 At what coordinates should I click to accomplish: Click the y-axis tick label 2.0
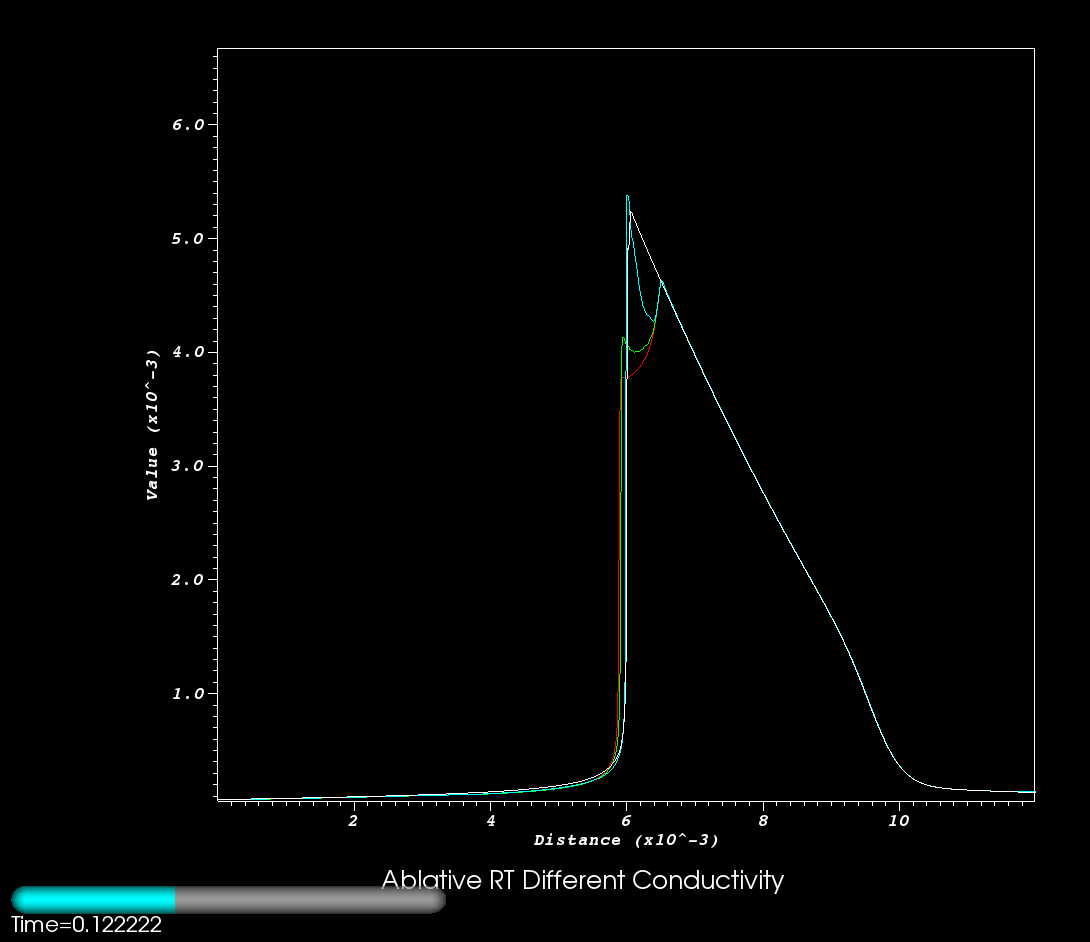coord(188,580)
